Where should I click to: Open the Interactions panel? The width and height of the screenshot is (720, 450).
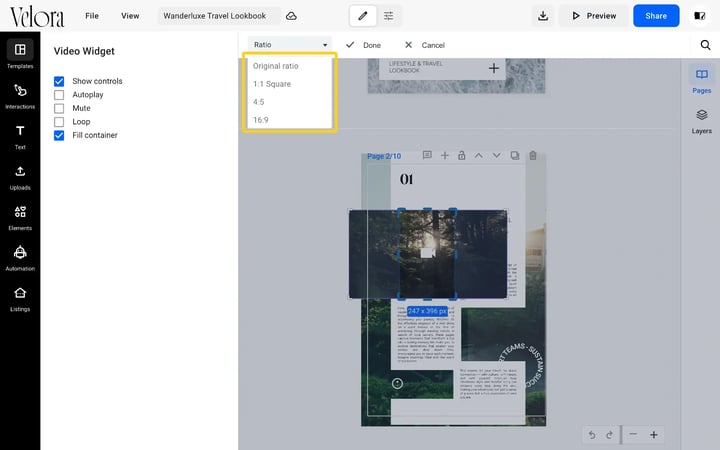[x=20, y=96]
